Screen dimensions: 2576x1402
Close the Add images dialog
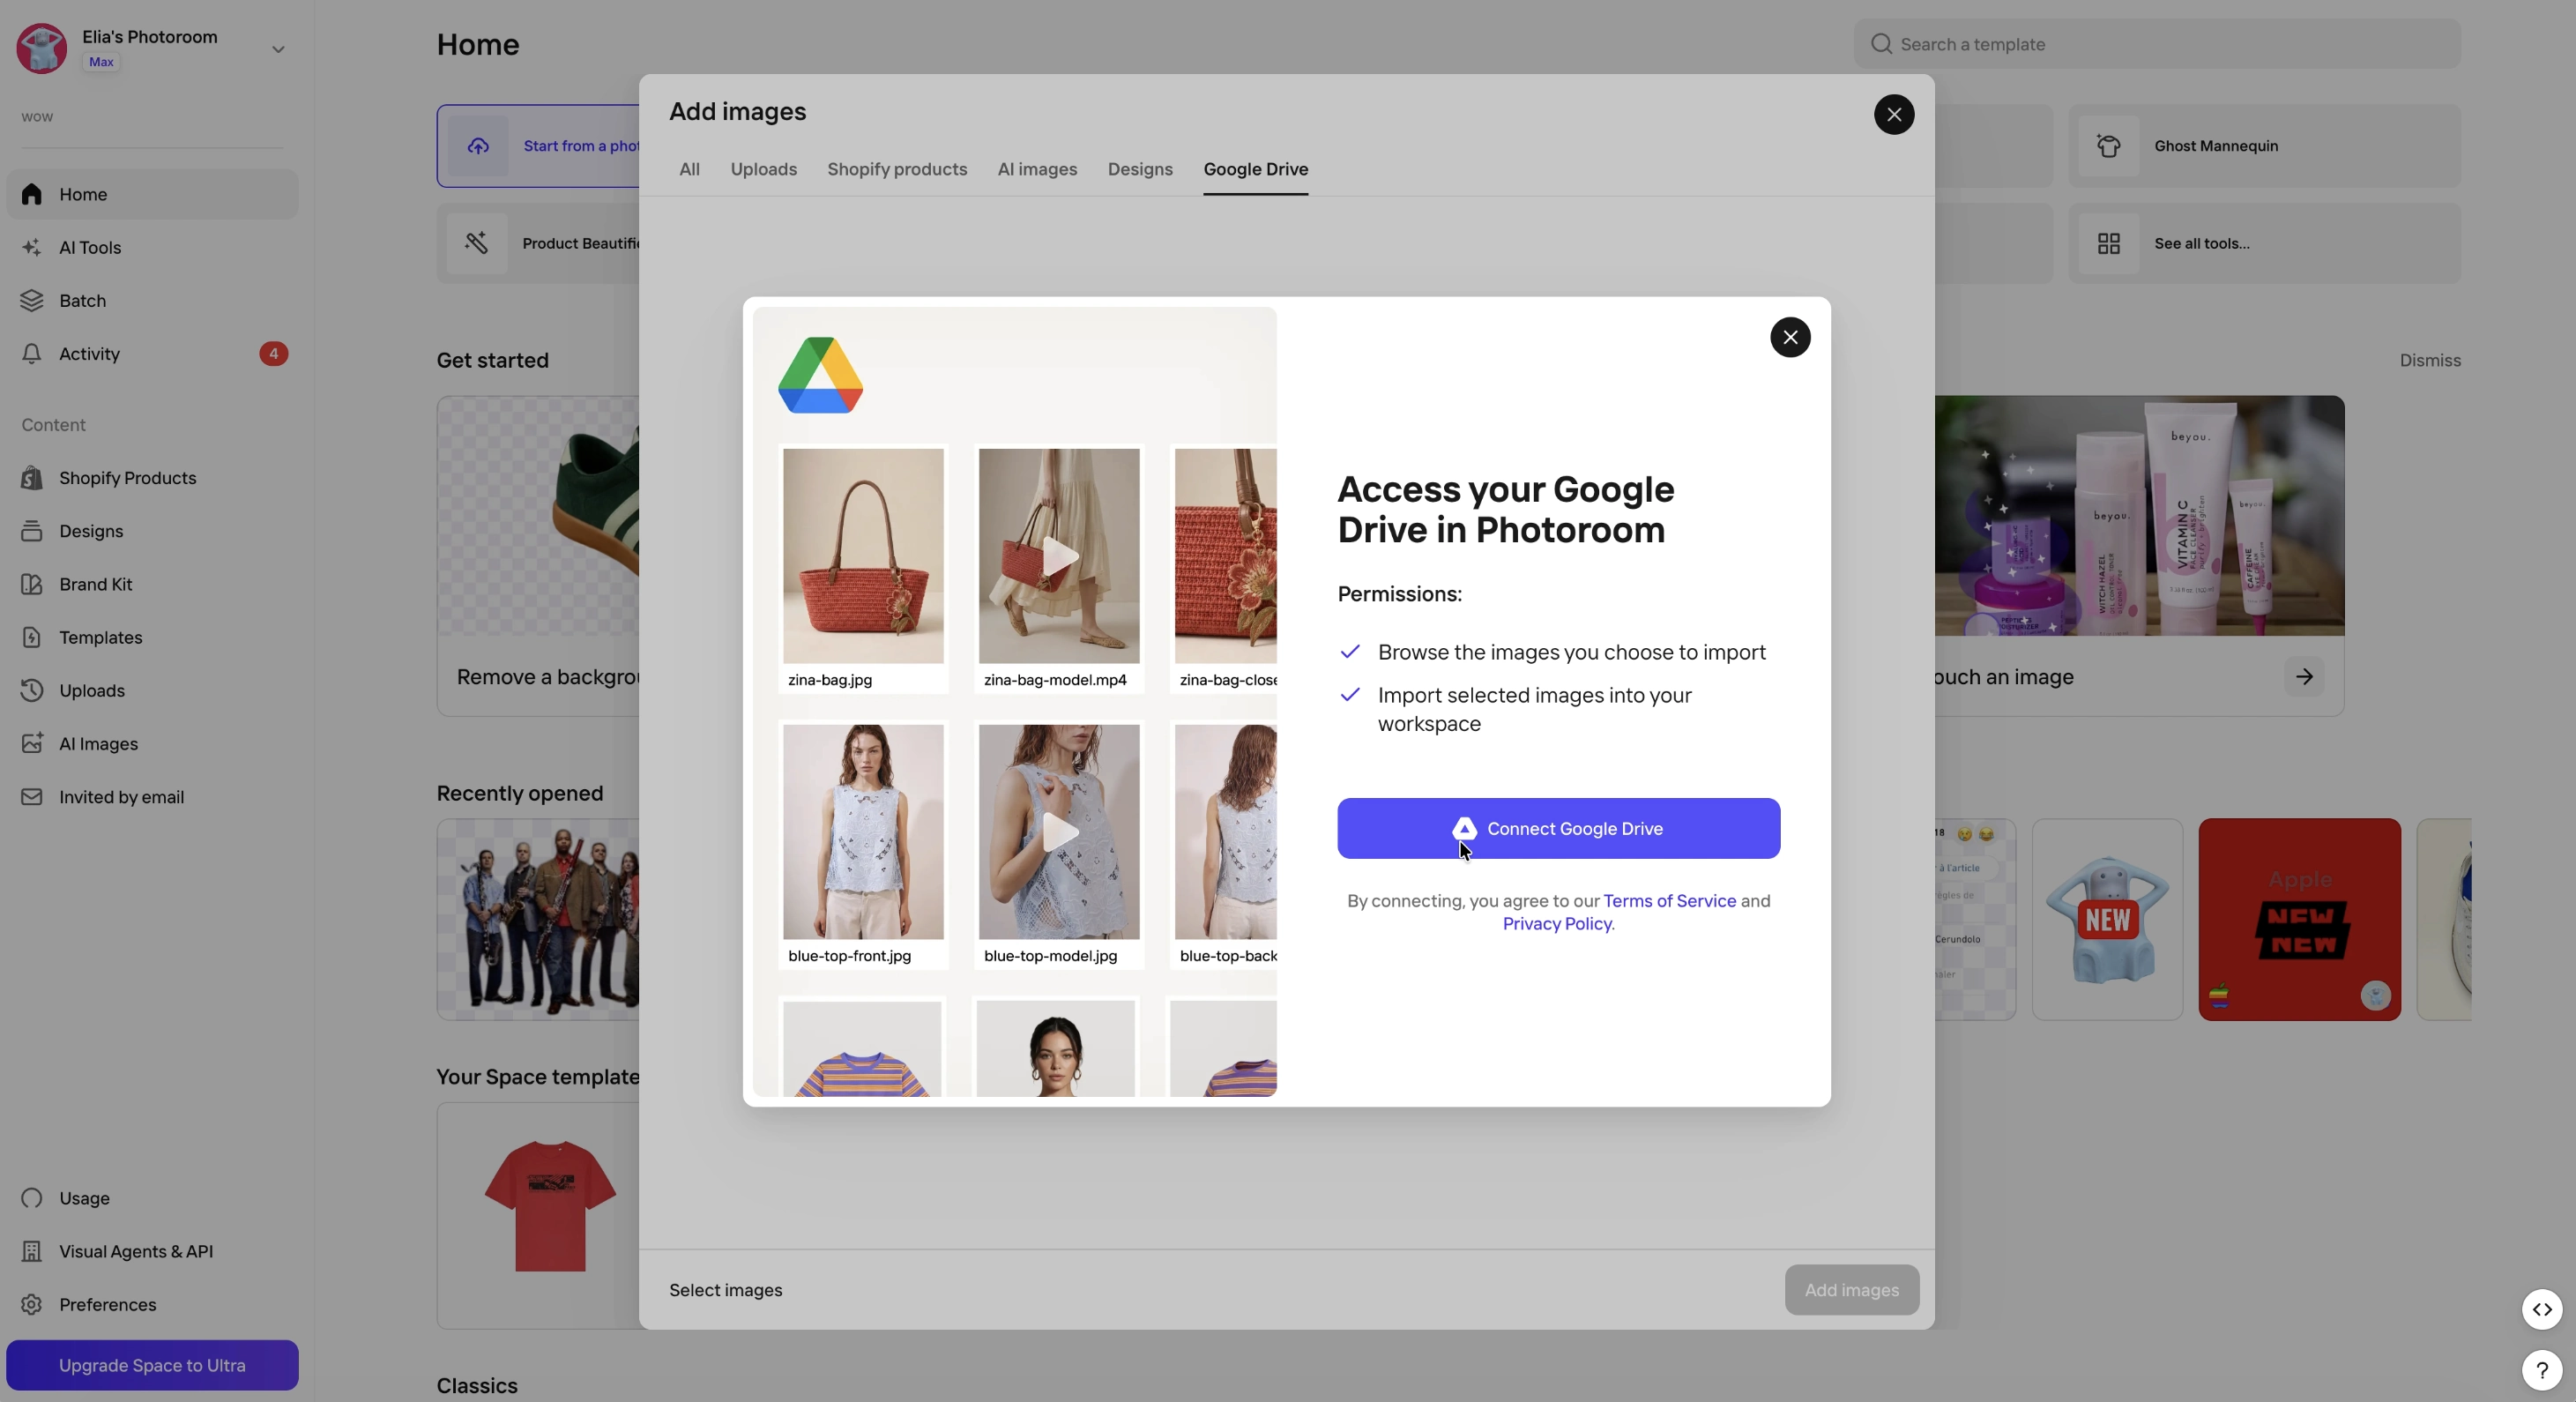[x=1894, y=114]
